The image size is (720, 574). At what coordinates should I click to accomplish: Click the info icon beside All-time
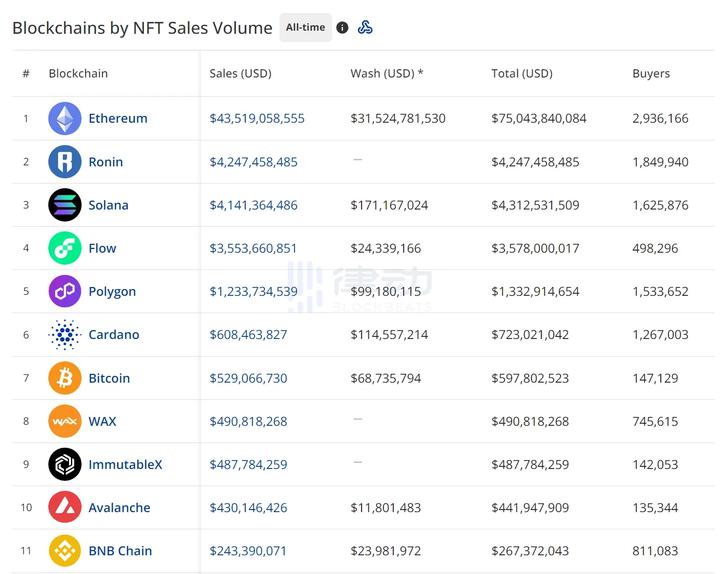(x=342, y=28)
